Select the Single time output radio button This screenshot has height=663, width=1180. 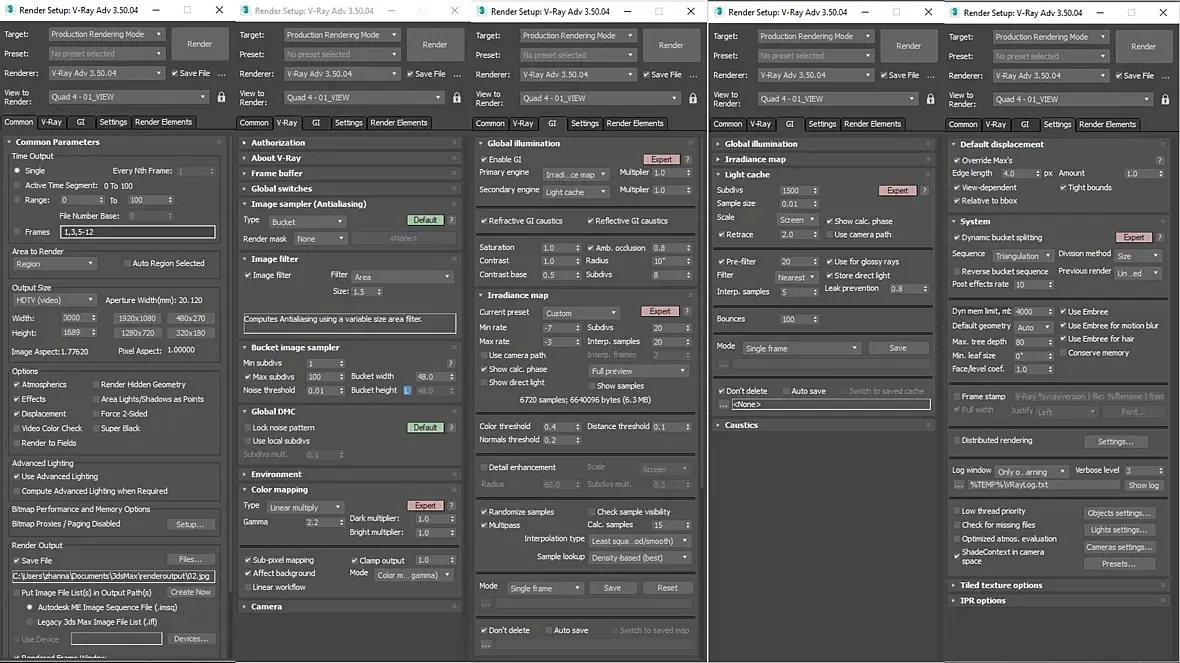click(17, 171)
